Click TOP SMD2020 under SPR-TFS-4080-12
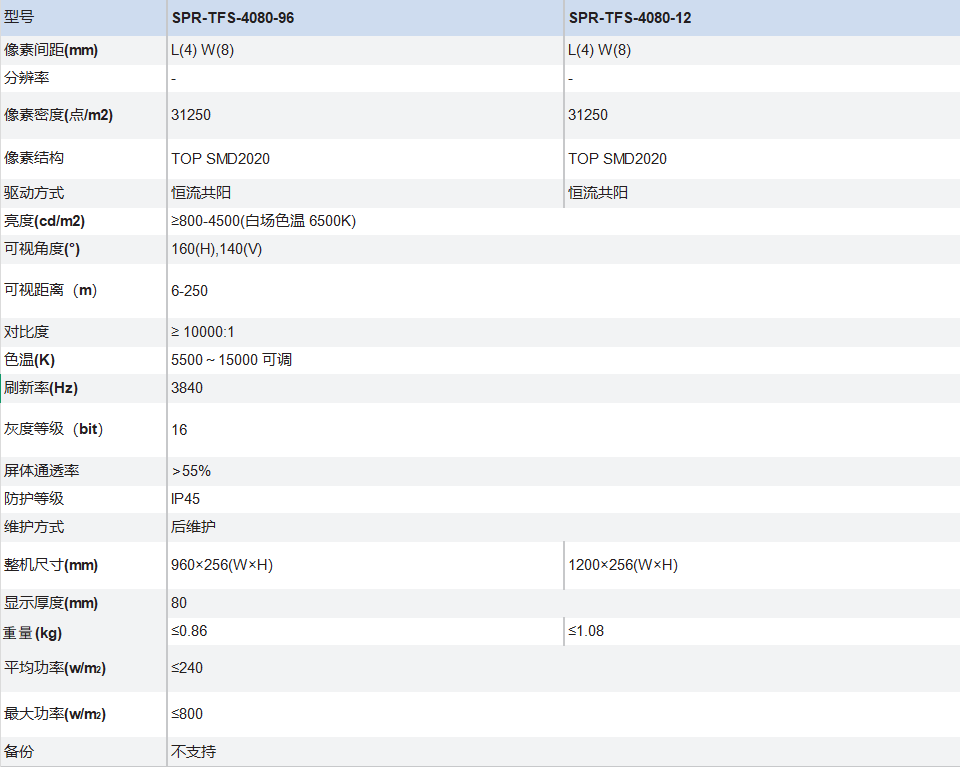 point(617,159)
